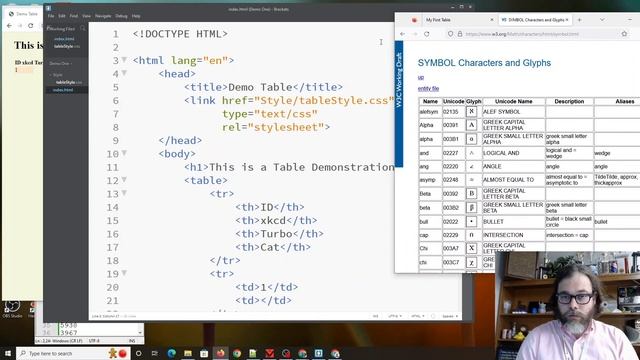Open the Navigate menu in Brackets
The width and height of the screenshot is (640, 360).
(x=103, y=16)
